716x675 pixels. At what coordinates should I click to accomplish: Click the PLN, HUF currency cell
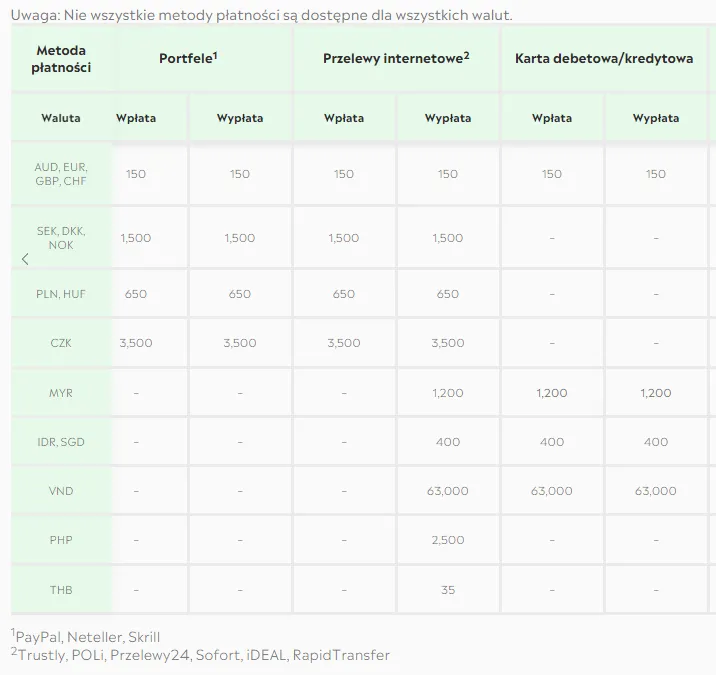(x=61, y=294)
